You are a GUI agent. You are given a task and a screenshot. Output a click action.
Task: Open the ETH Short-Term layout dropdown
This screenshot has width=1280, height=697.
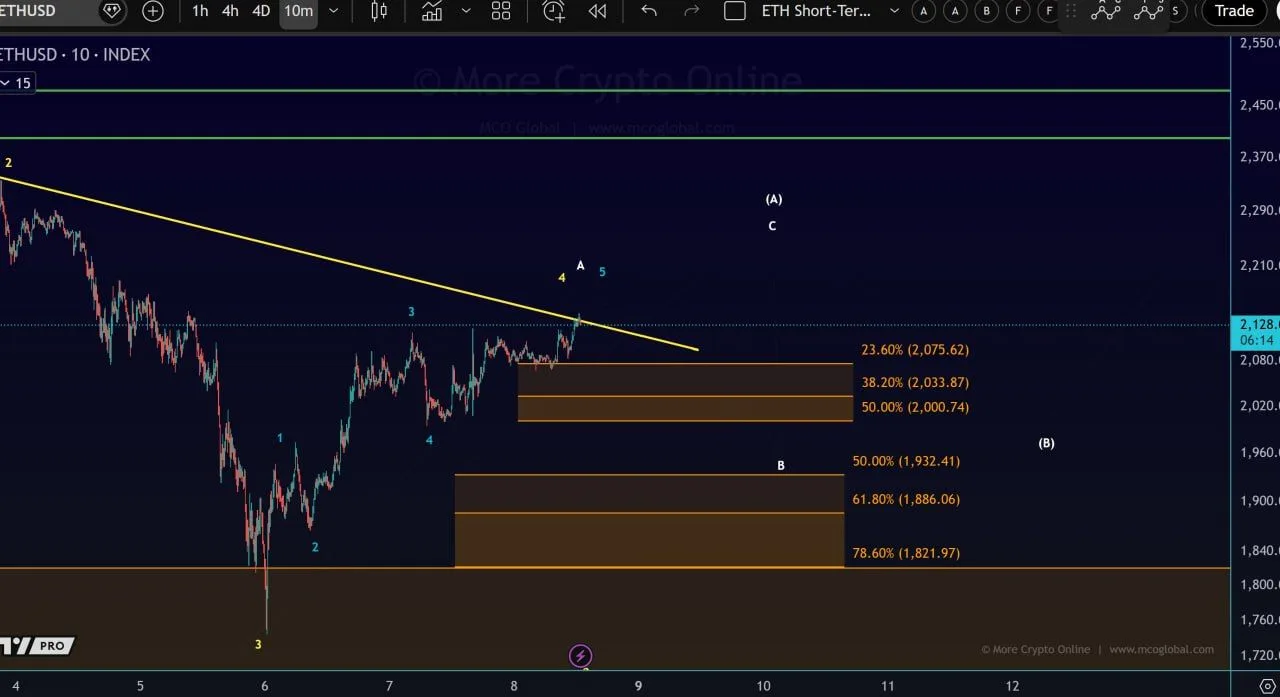point(893,11)
